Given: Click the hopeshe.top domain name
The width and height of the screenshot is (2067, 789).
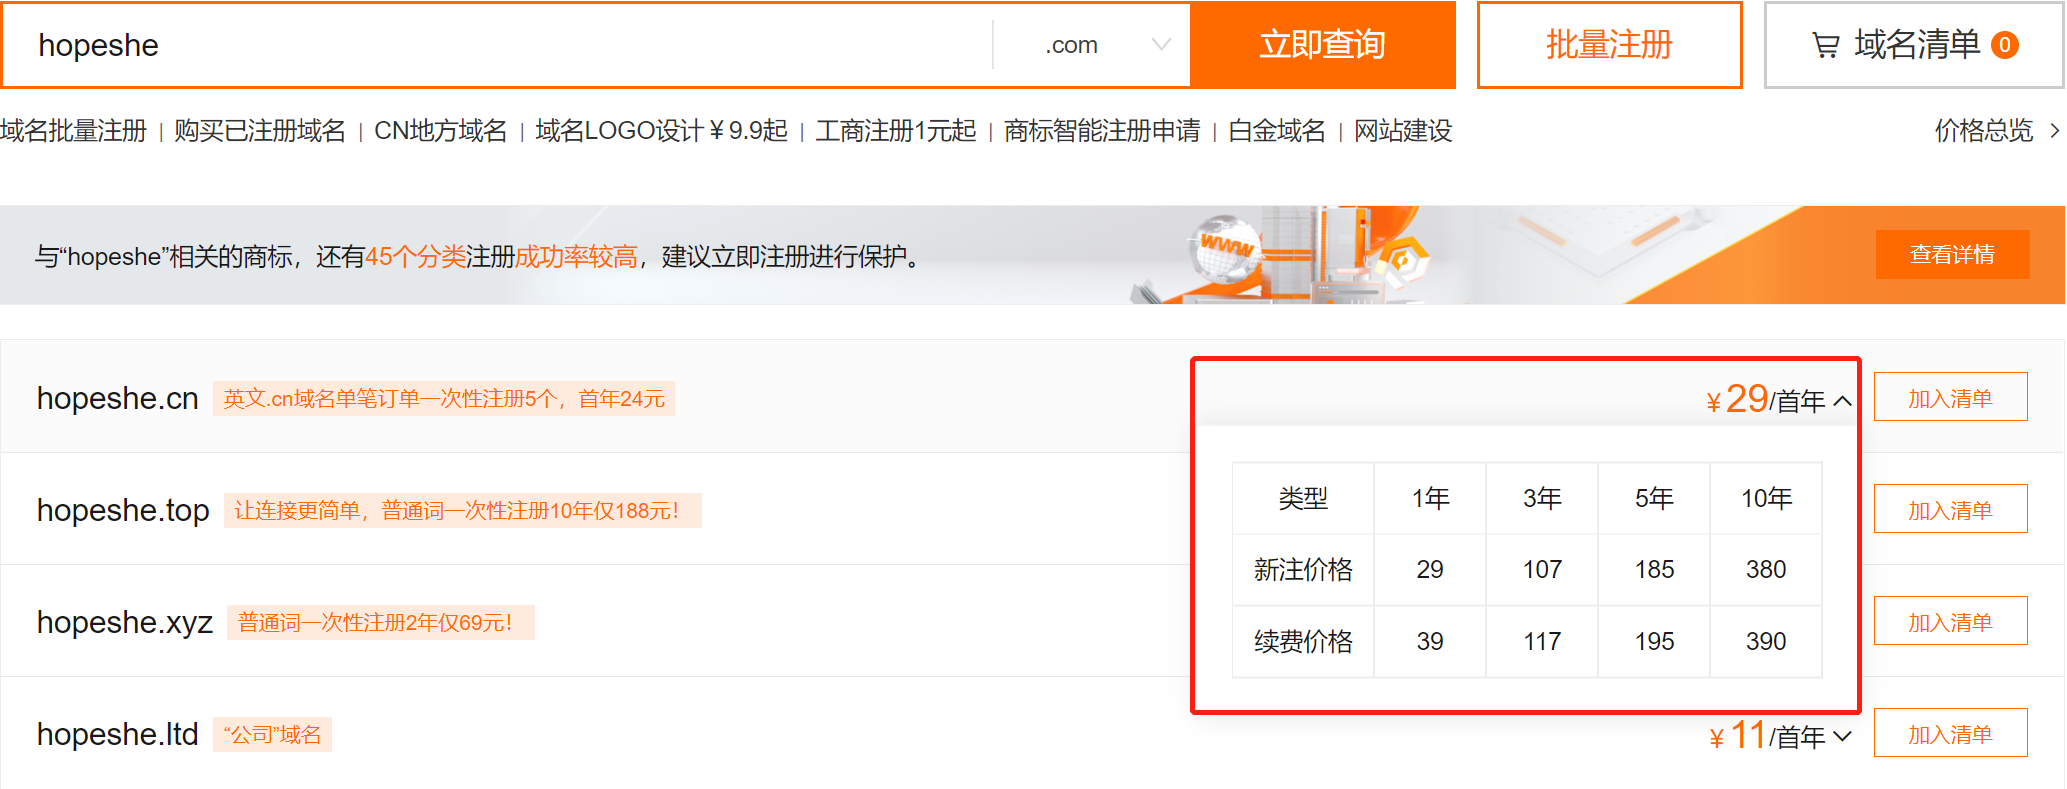Looking at the screenshot, I should click(123, 510).
